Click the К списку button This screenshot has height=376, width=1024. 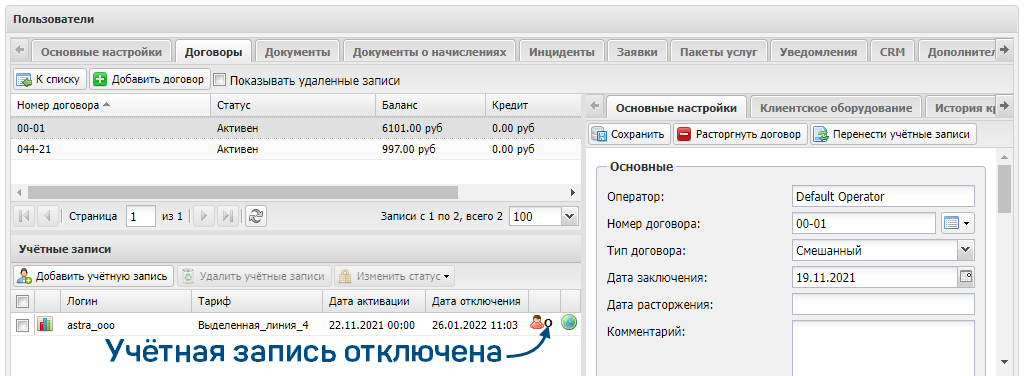click(x=50, y=80)
